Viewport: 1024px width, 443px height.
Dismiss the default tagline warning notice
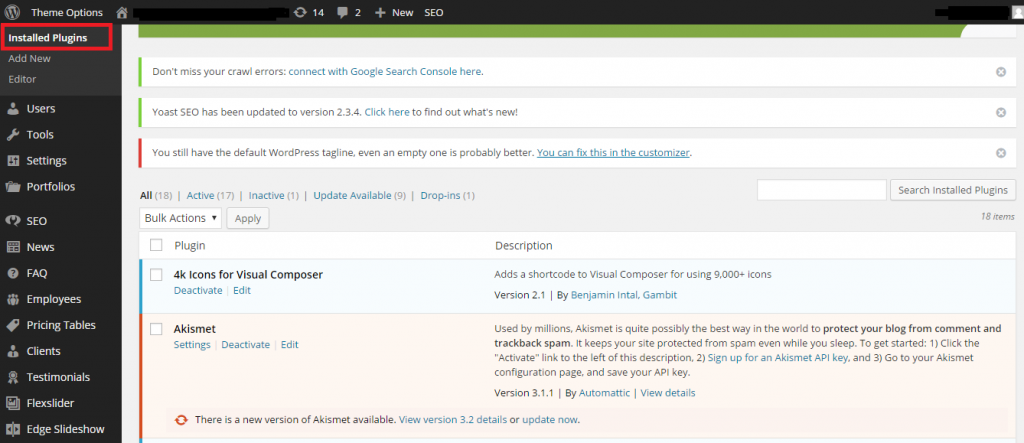1000,153
